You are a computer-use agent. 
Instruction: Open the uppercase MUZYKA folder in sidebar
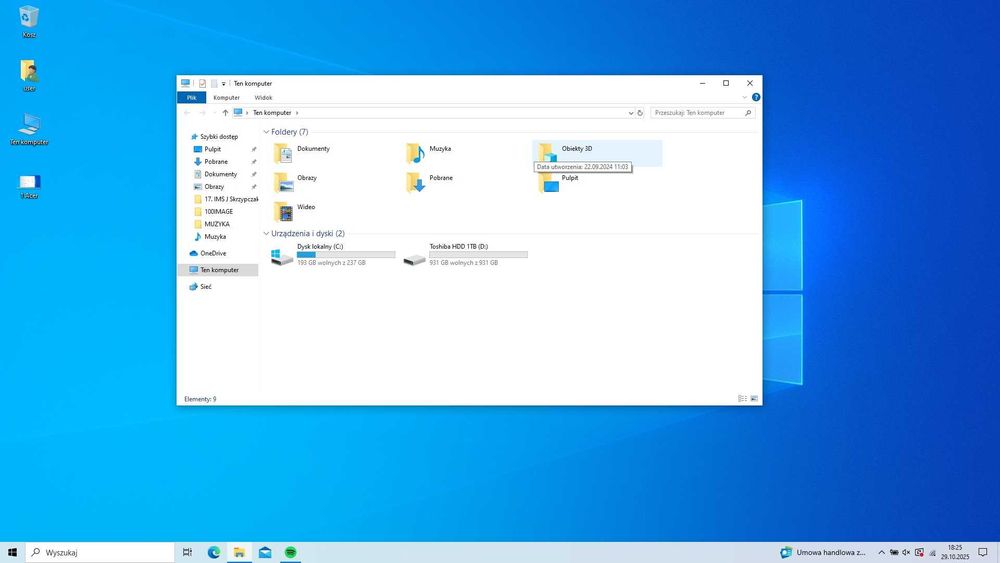point(217,224)
